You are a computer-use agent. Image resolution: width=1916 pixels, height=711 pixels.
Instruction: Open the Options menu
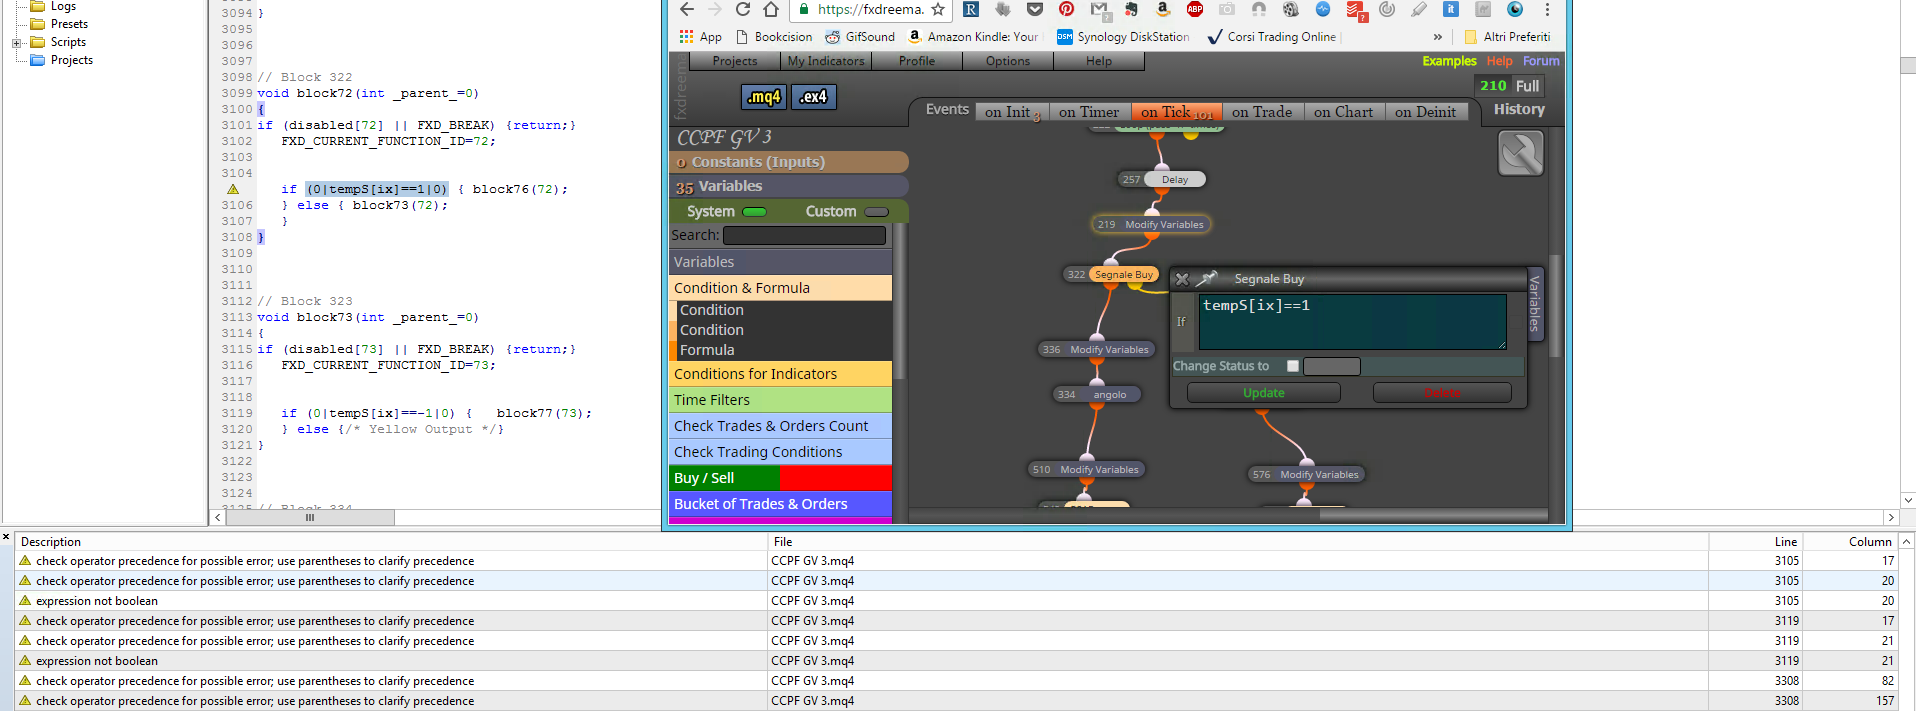point(1007,61)
